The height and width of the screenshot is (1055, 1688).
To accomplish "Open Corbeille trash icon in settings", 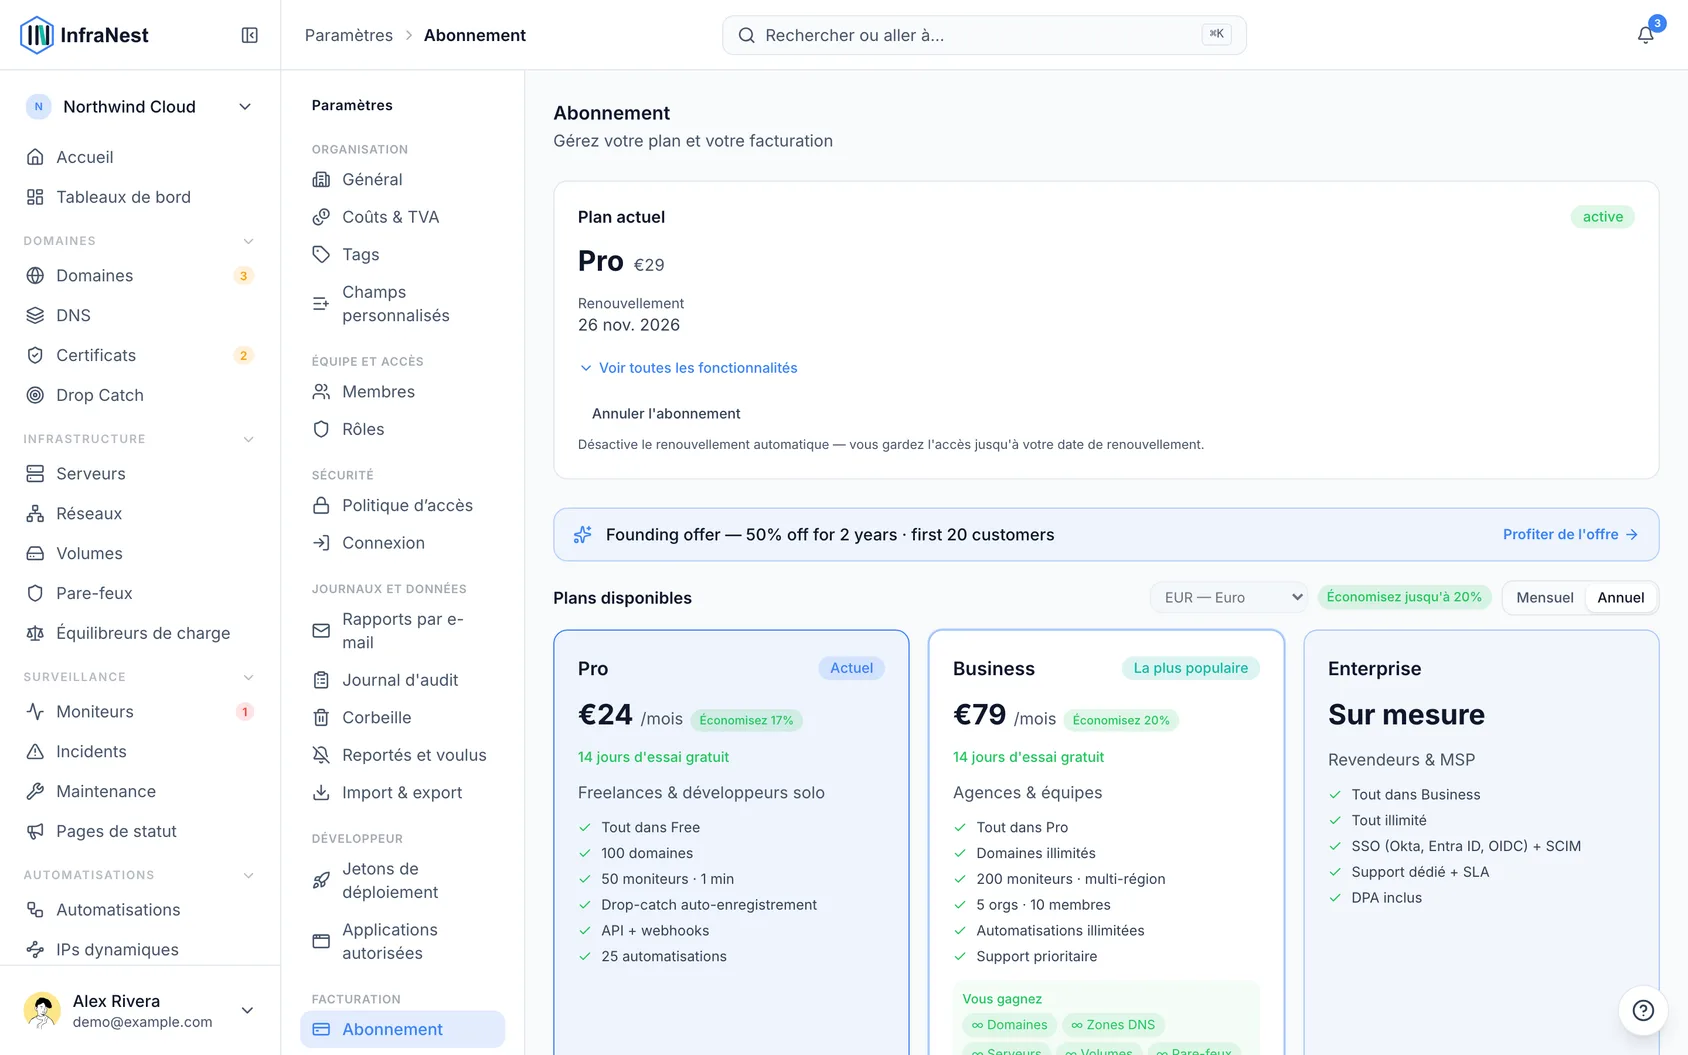I will (x=321, y=717).
